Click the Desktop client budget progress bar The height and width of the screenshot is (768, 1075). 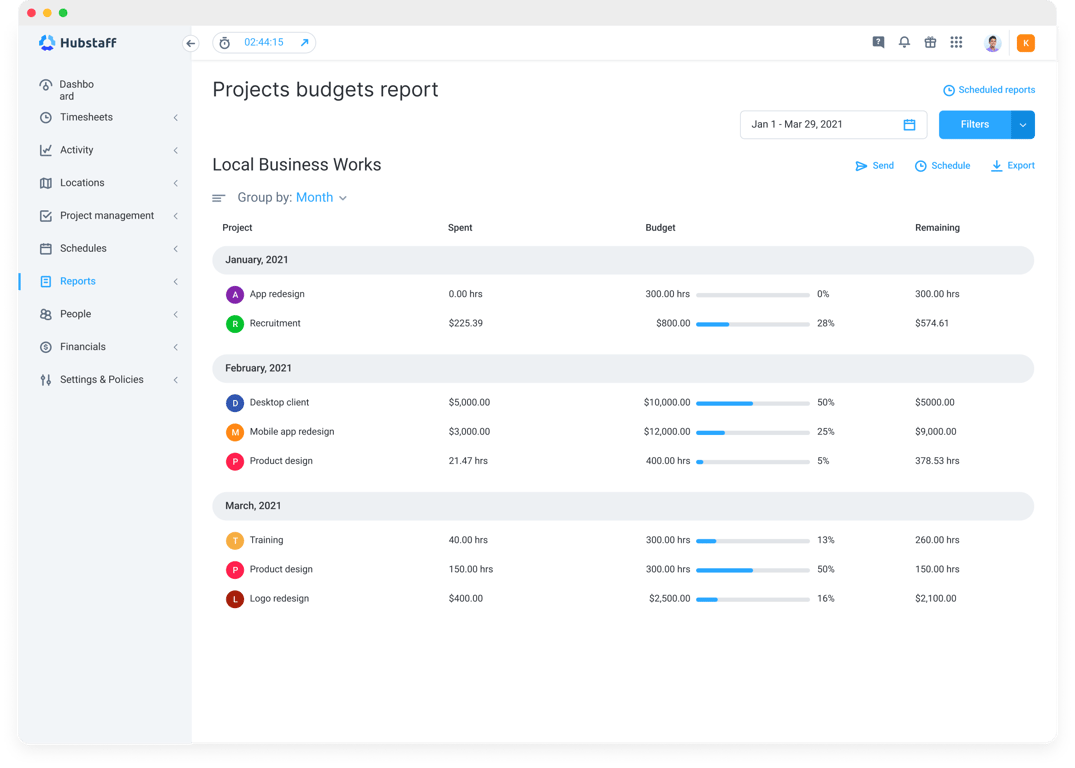coord(752,402)
